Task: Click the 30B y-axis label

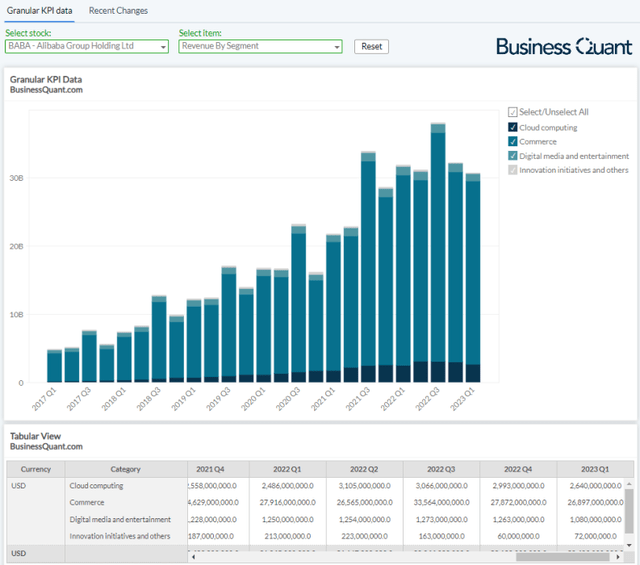Action: pyautogui.click(x=16, y=178)
